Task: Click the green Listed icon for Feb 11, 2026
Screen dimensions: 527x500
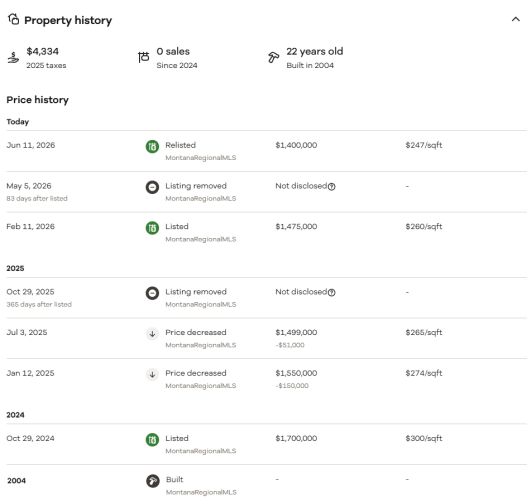Action: pos(152,228)
